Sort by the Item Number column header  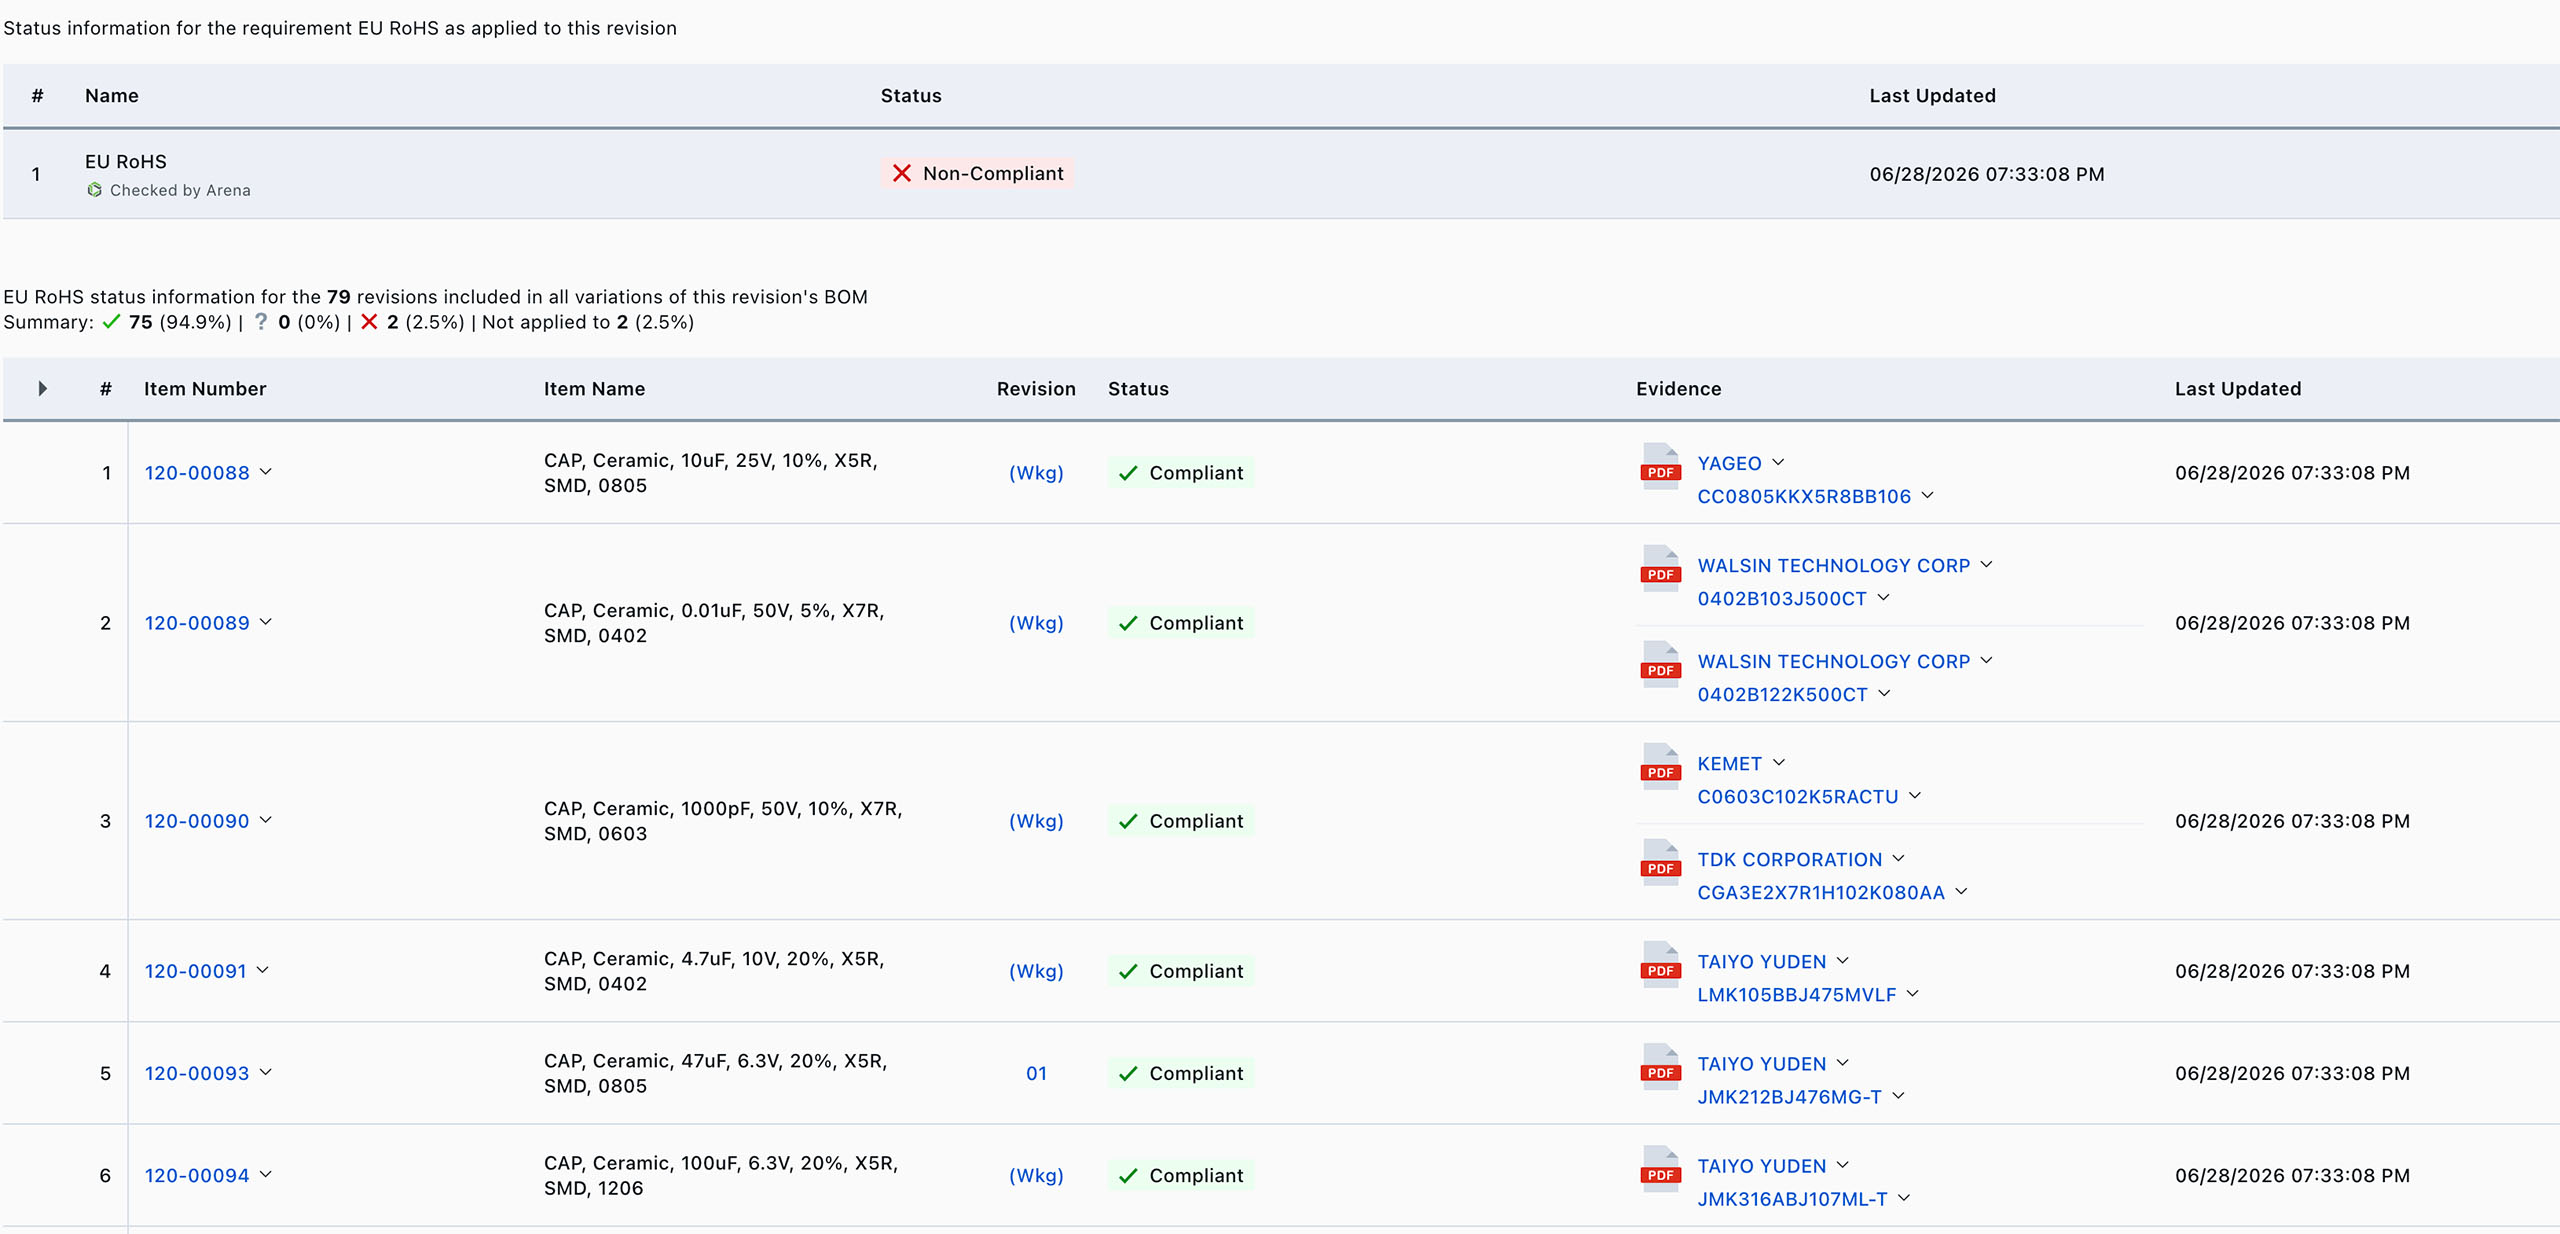pyautogui.click(x=205, y=389)
